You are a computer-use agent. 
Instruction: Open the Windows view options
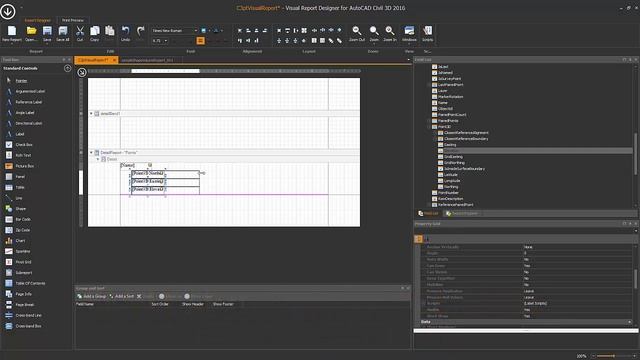tap(409, 33)
